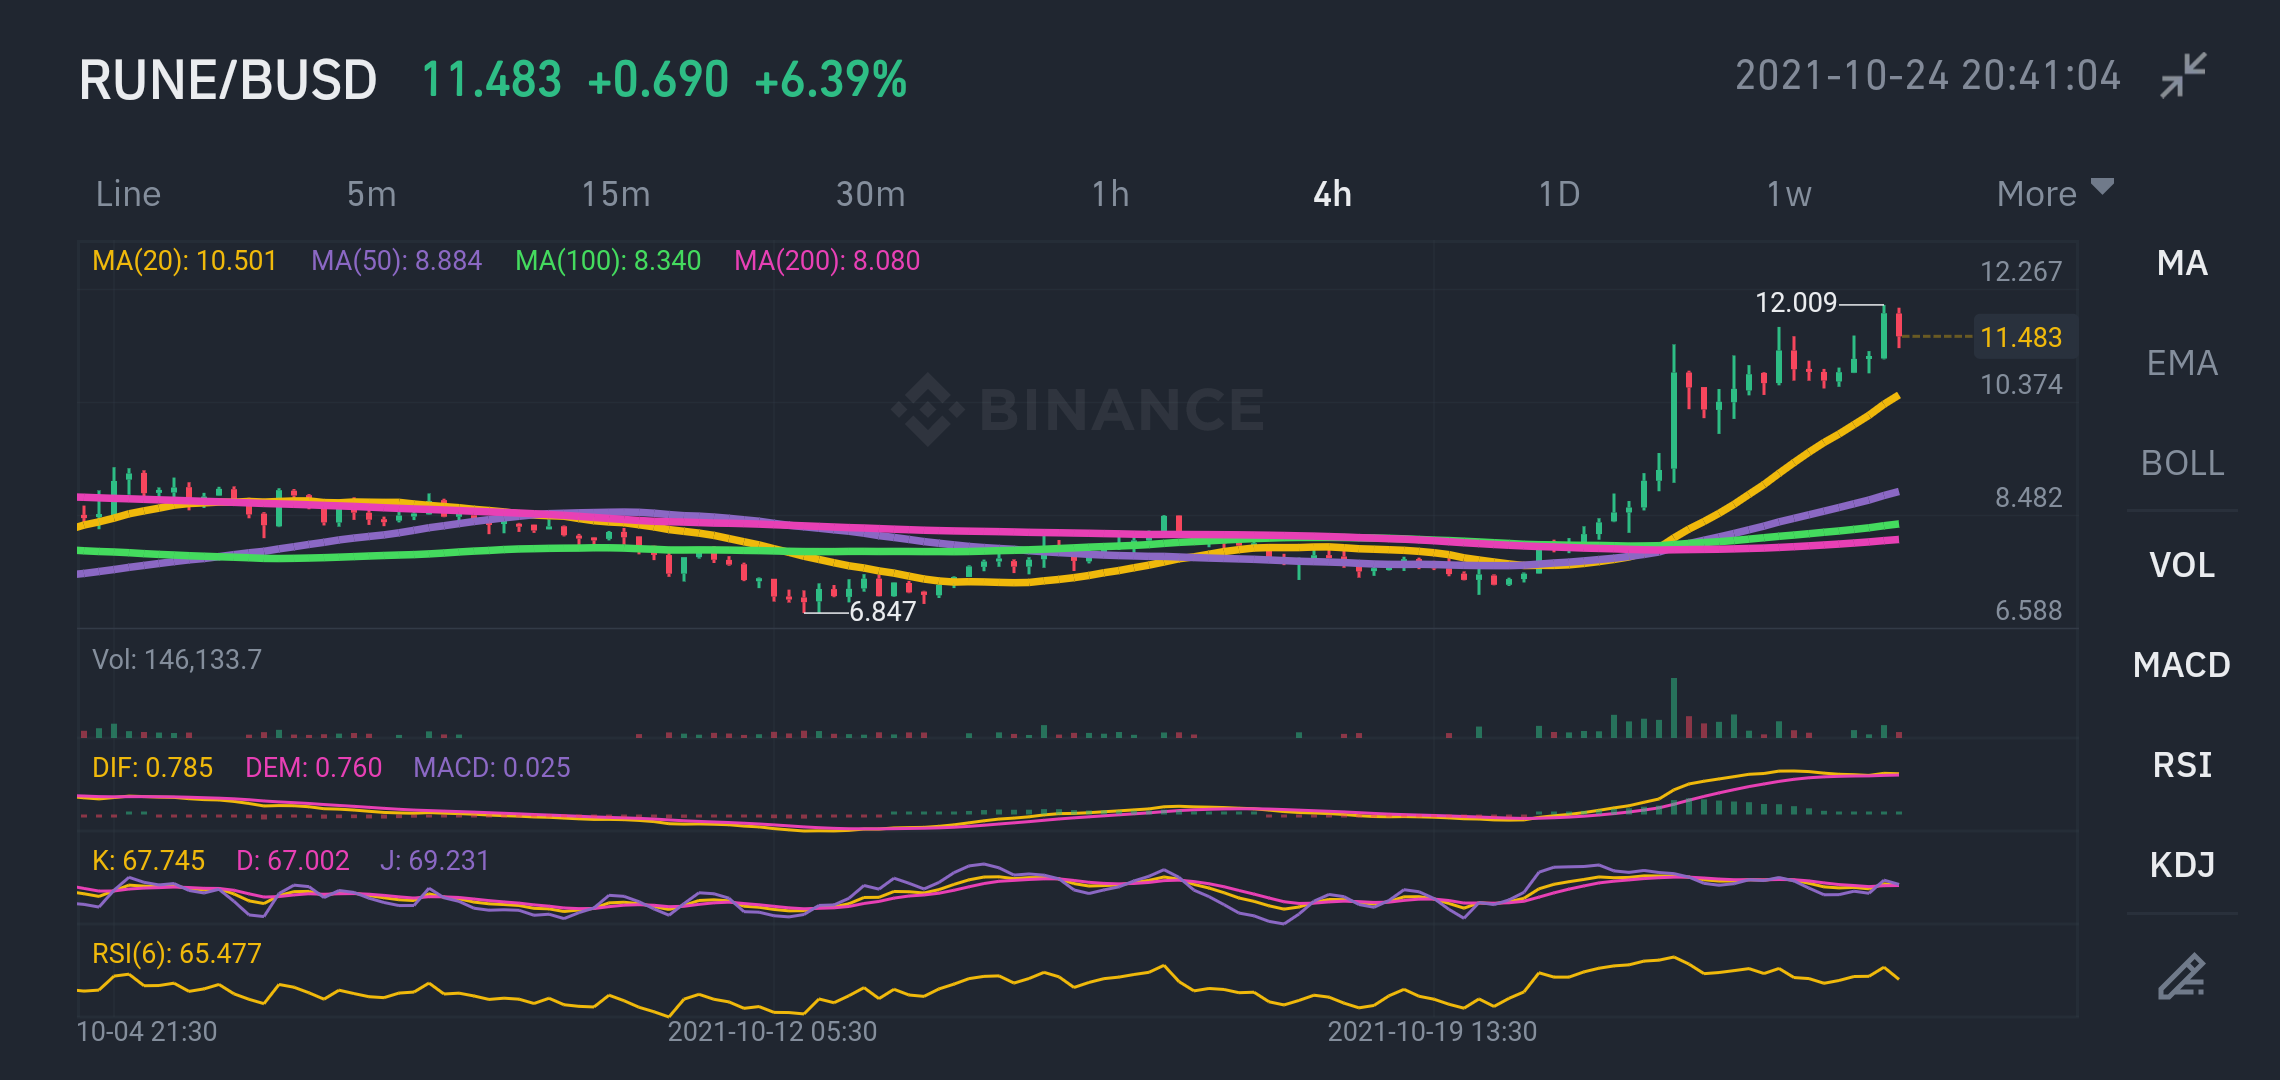Toggle the KDJ sub-indicator
The width and height of the screenshot is (2280, 1080).
(x=2182, y=864)
